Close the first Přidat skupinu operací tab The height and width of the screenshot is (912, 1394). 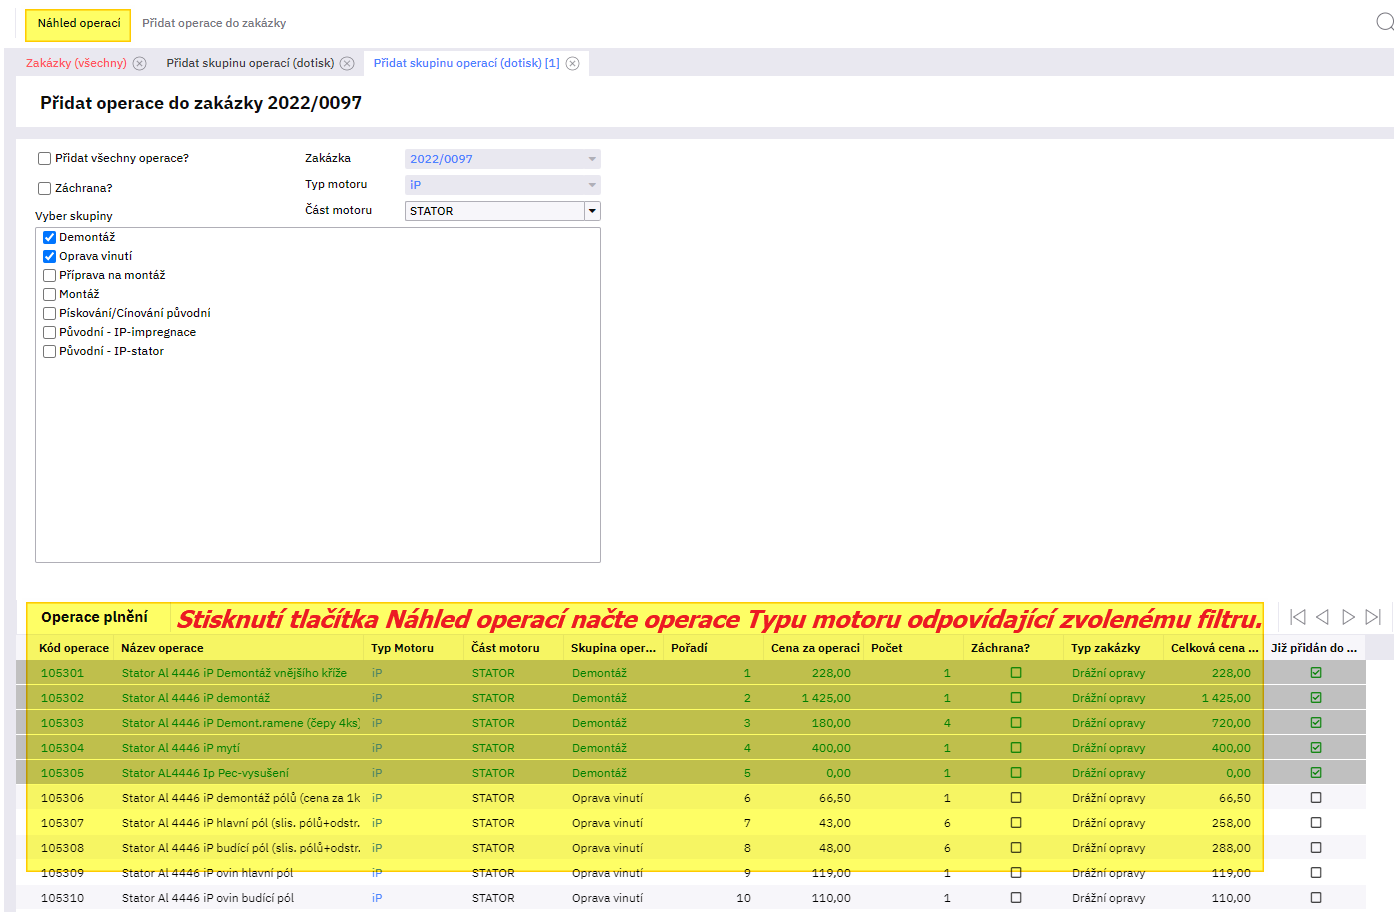[347, 63]
